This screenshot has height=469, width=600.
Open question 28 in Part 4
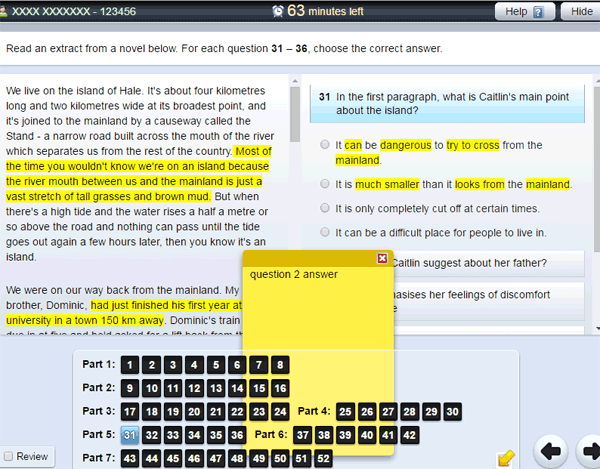(409, 412)
